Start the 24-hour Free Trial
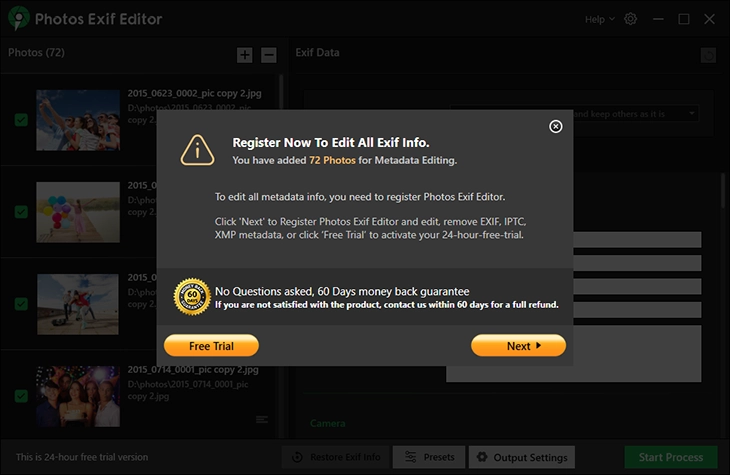Viewport: 730px width, 475px height. (x=211, y=346)
